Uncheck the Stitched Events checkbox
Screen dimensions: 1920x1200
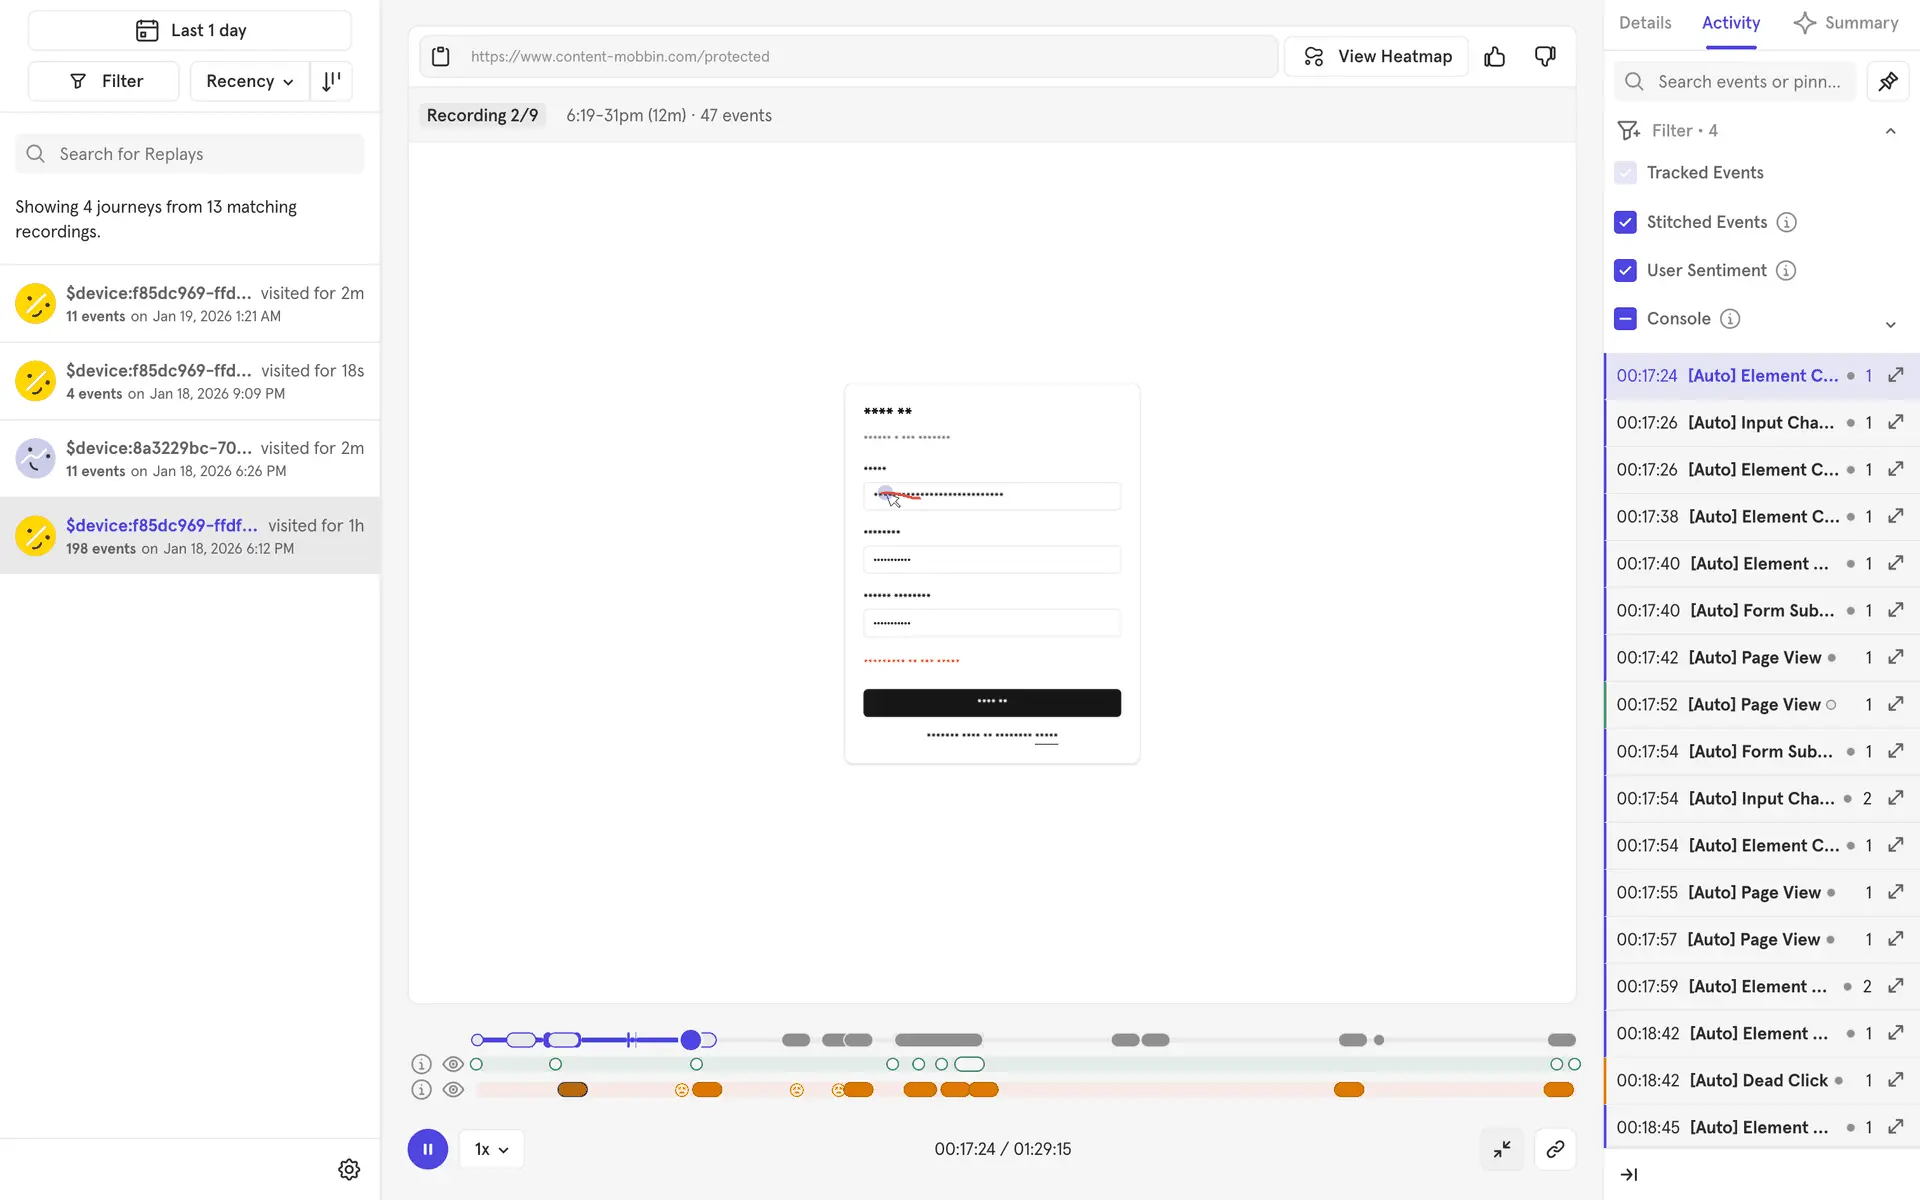(x=1625, y=222)
